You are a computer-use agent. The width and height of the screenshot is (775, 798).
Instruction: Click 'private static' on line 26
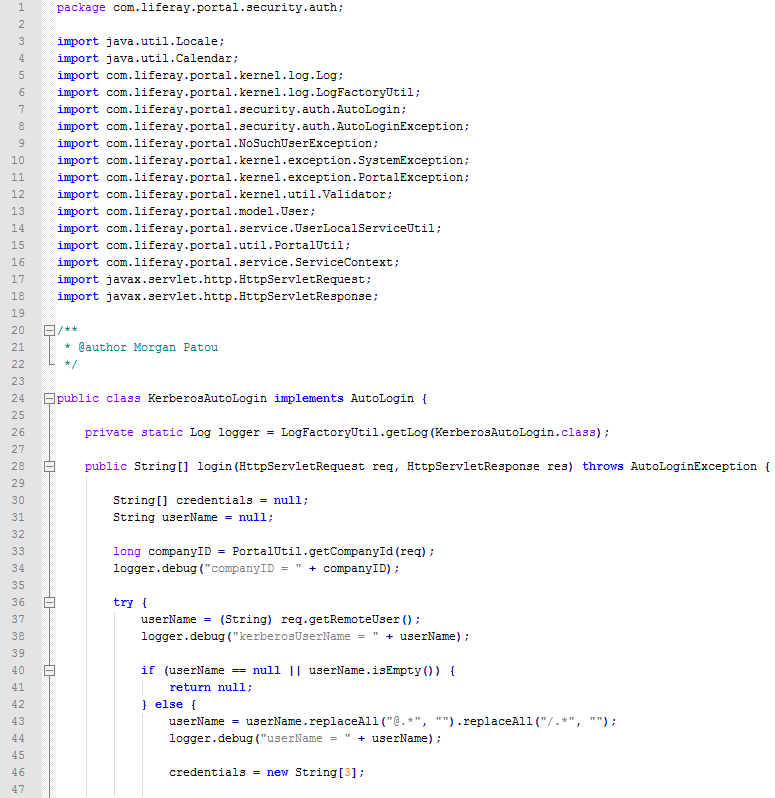[133, 433]
